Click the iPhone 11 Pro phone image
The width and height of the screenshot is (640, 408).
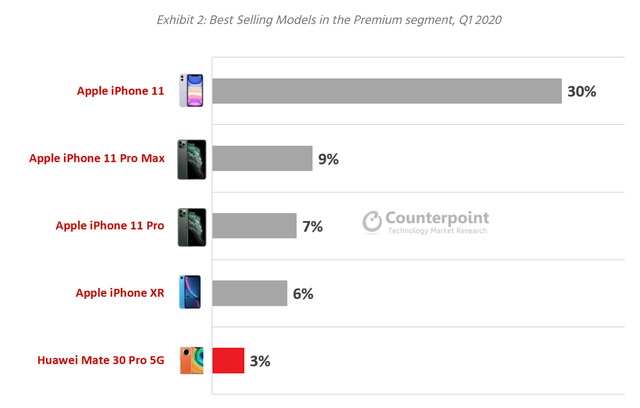[191, 226]
